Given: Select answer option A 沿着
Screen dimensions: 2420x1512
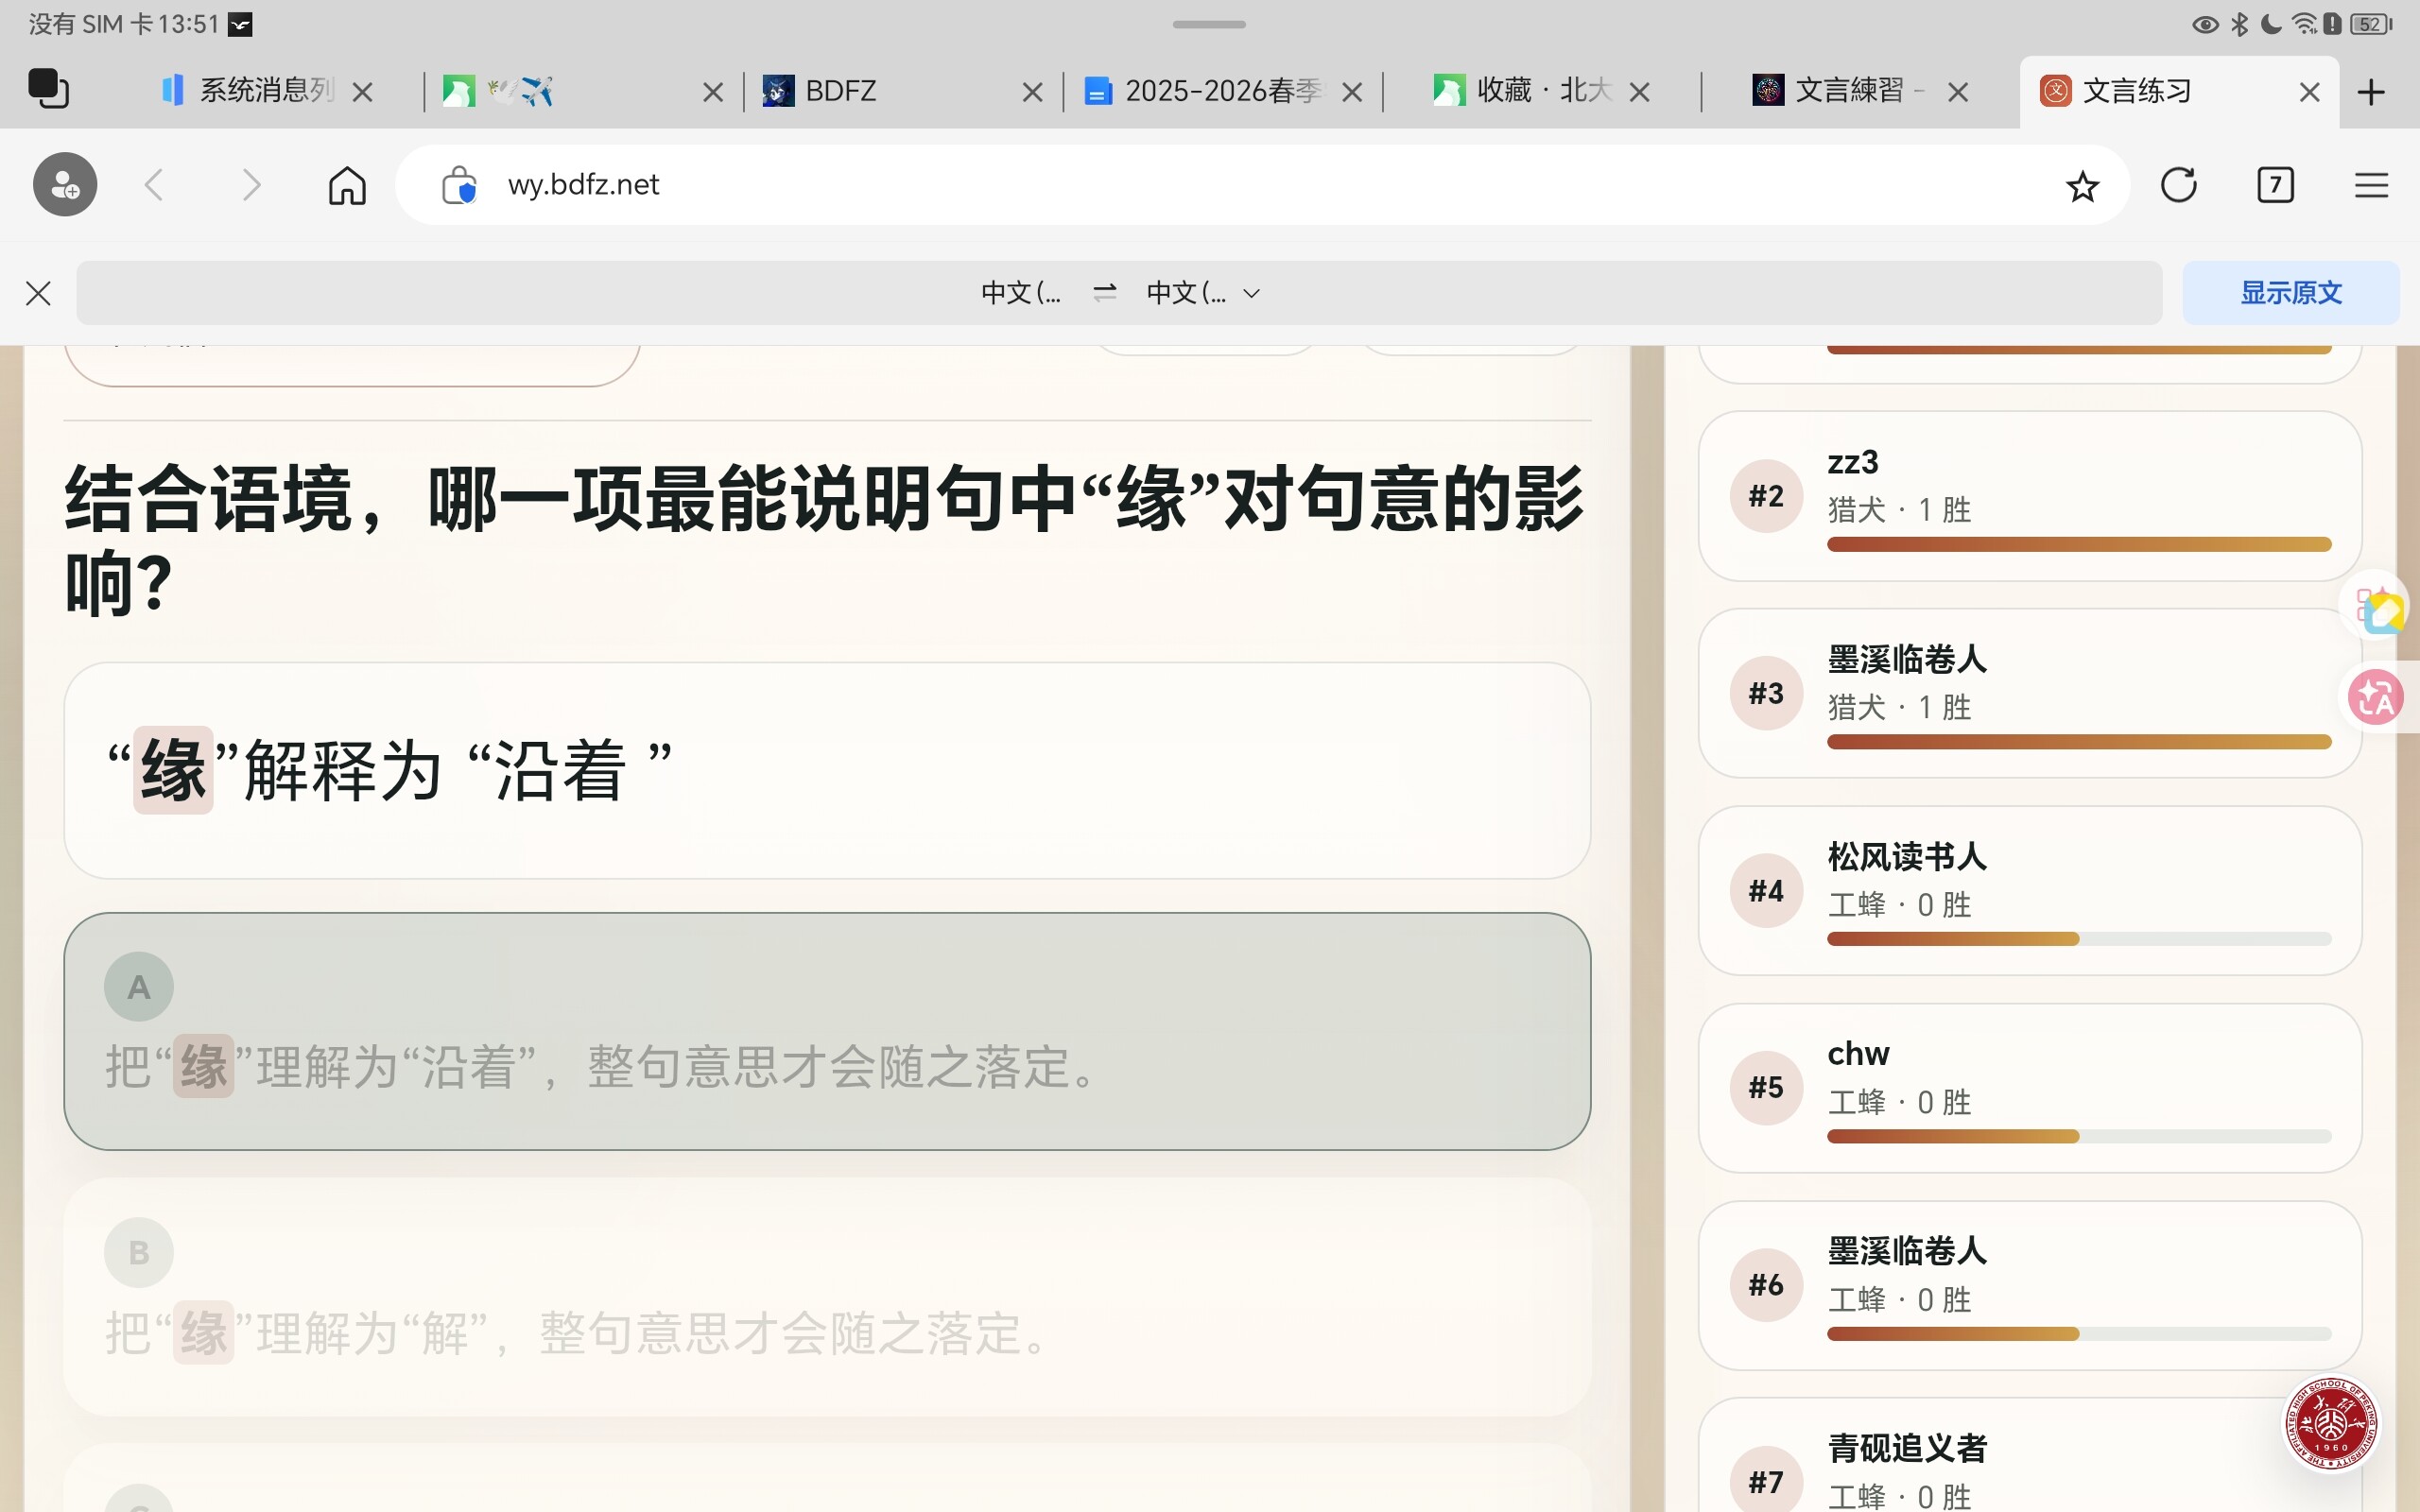Looking at the screenshot, I should click(826, 1031).
